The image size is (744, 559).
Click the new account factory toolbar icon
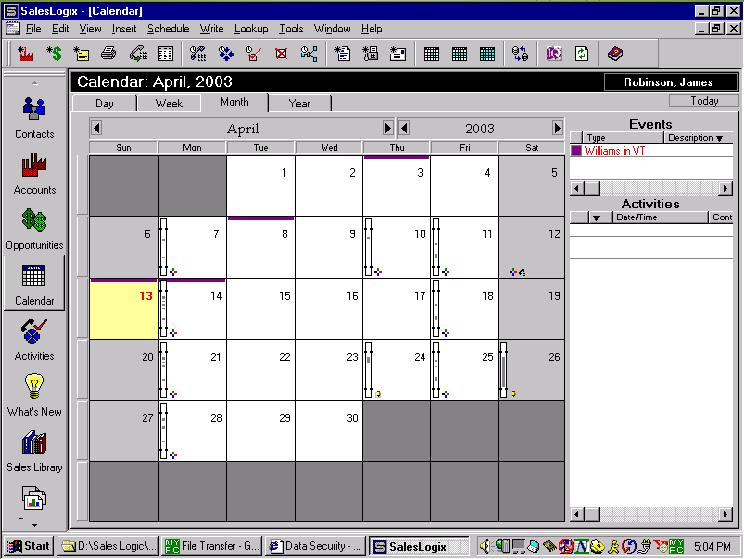pyautogui.click(x=25, y=54)
